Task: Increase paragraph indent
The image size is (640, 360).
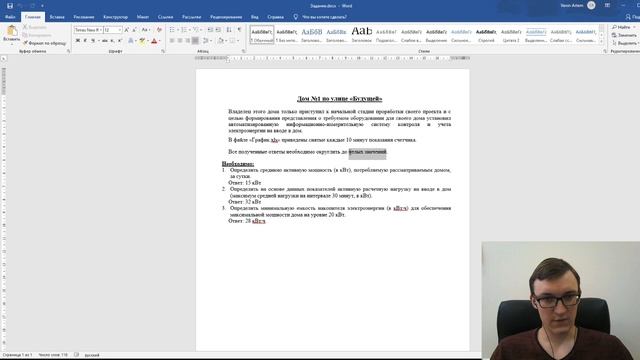Action: coord(218,30)
